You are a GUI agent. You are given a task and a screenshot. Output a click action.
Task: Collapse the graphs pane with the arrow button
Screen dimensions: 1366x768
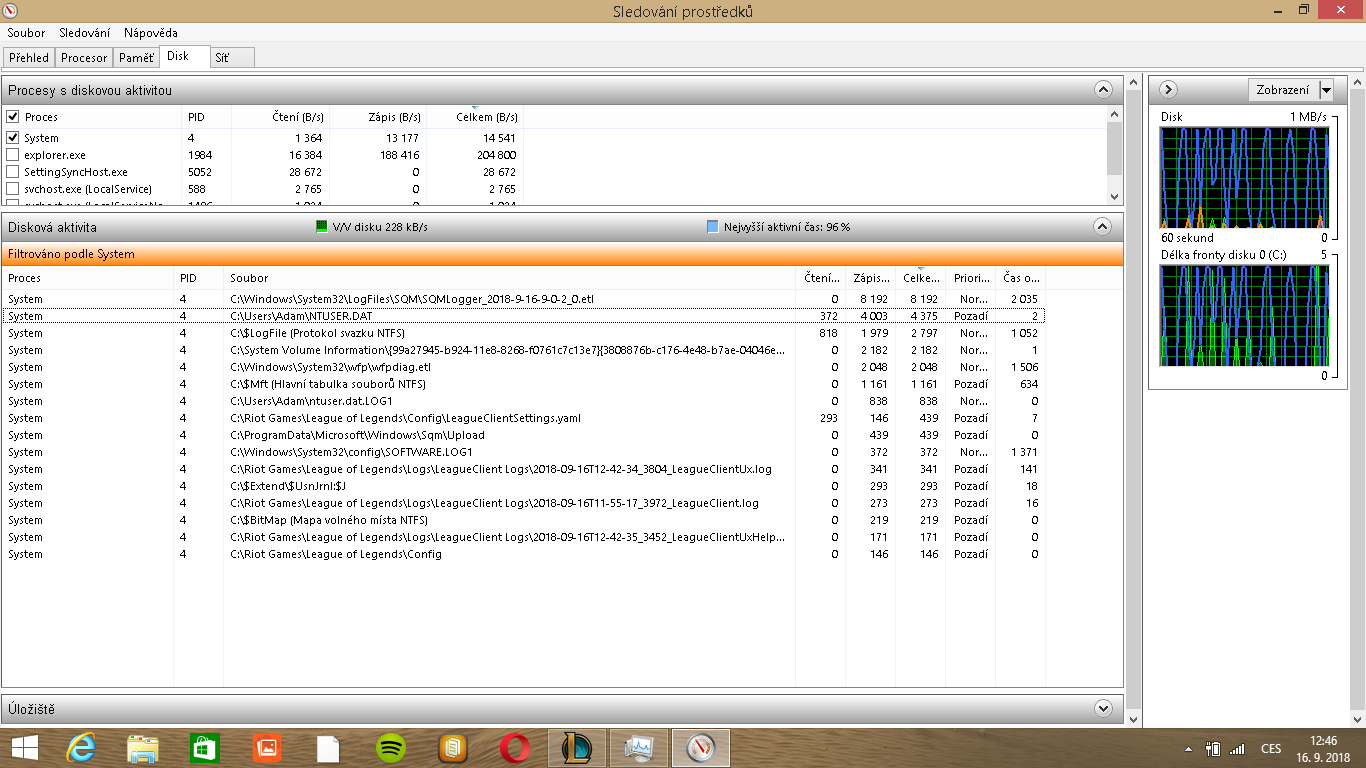pos(1167,90)
